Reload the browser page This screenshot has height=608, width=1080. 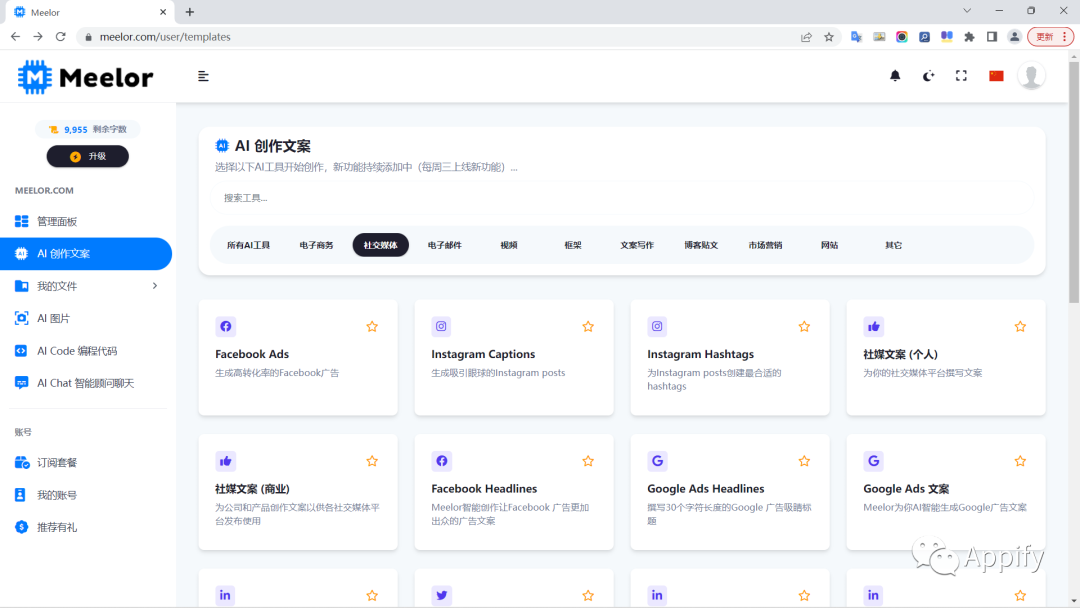point(61,36)
